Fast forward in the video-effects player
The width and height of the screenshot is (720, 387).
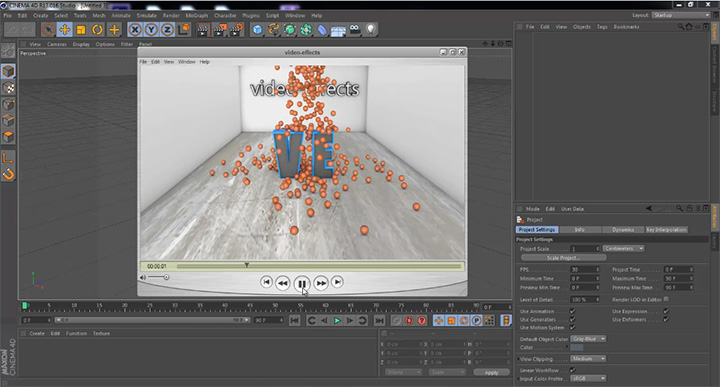[x=321, y=283]
